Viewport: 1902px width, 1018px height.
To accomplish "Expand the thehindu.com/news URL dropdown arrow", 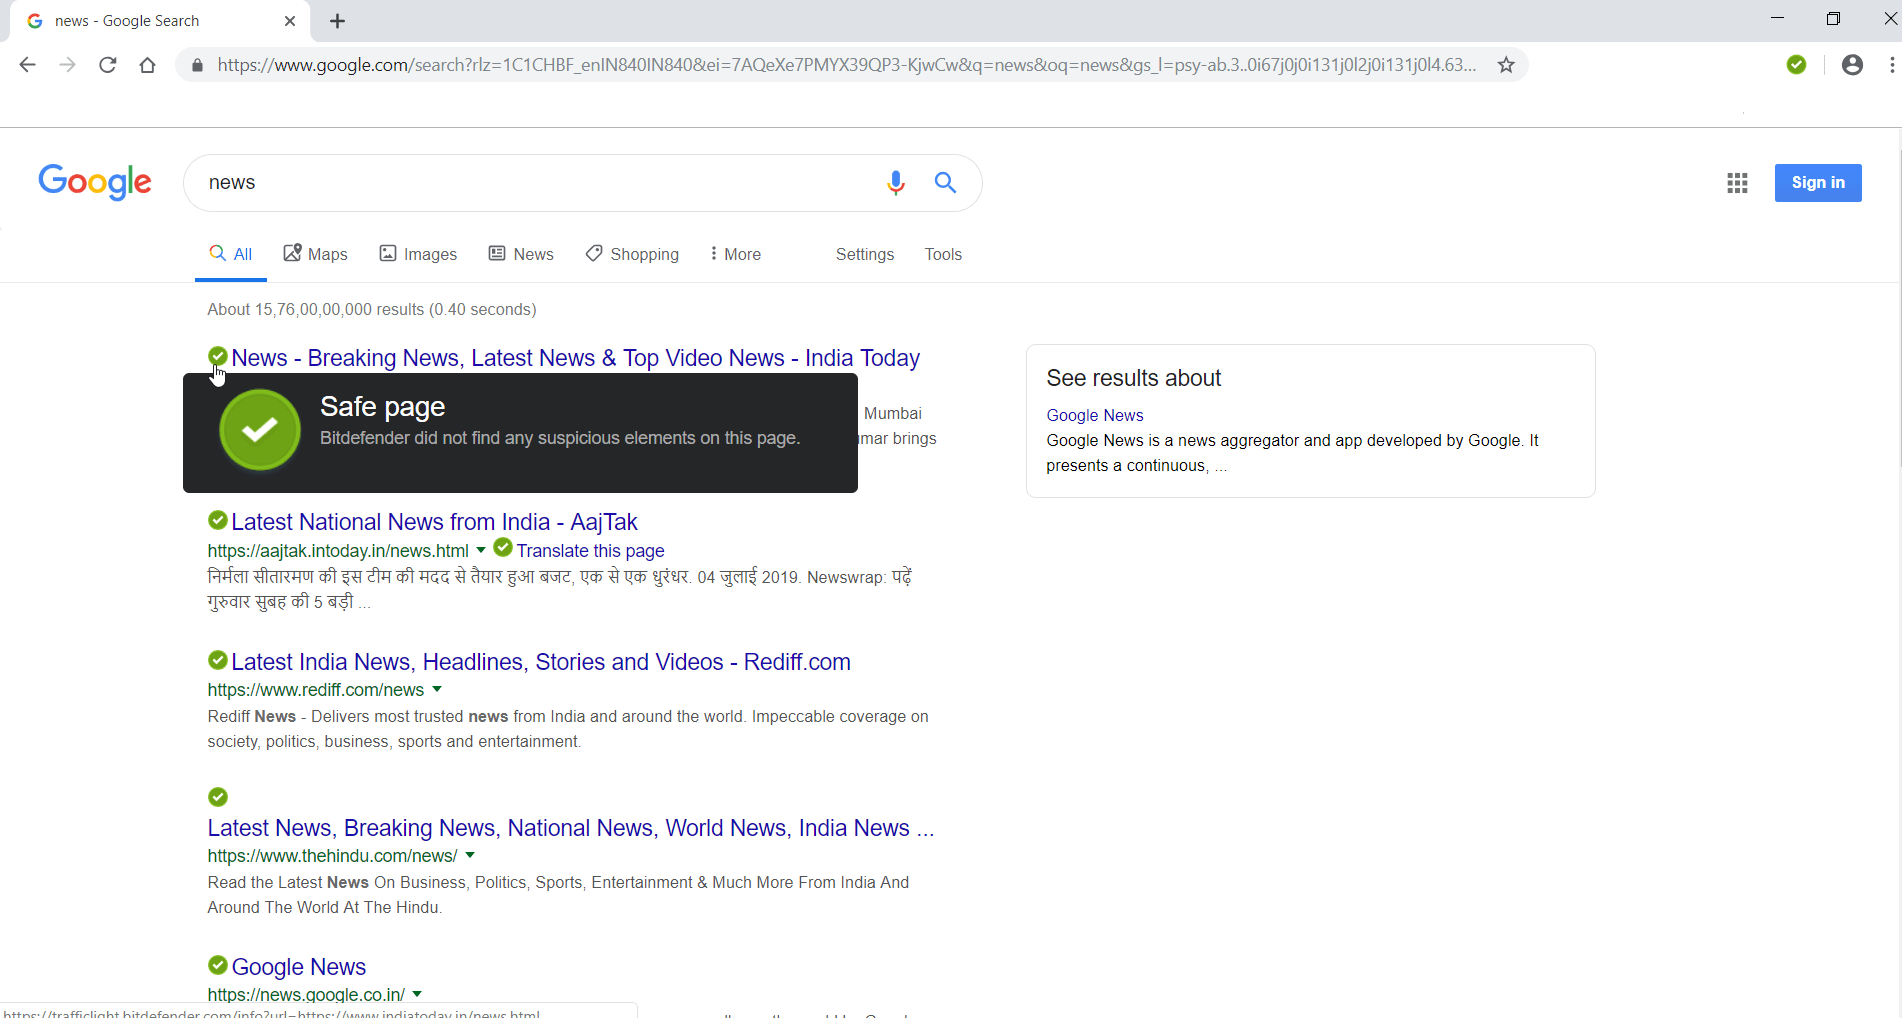I will 470,855.
